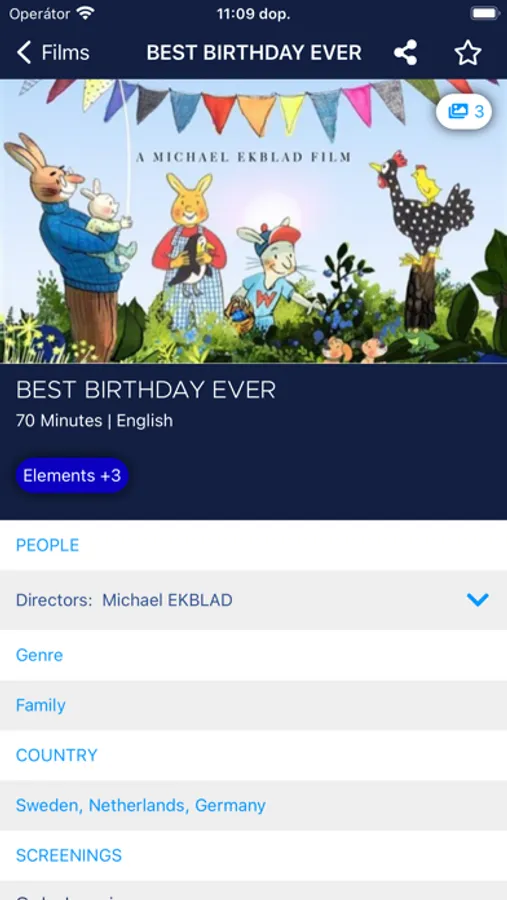Tap the BEST BIRTHDAY EVER header title
507x900 pixels.
[254, 53]
